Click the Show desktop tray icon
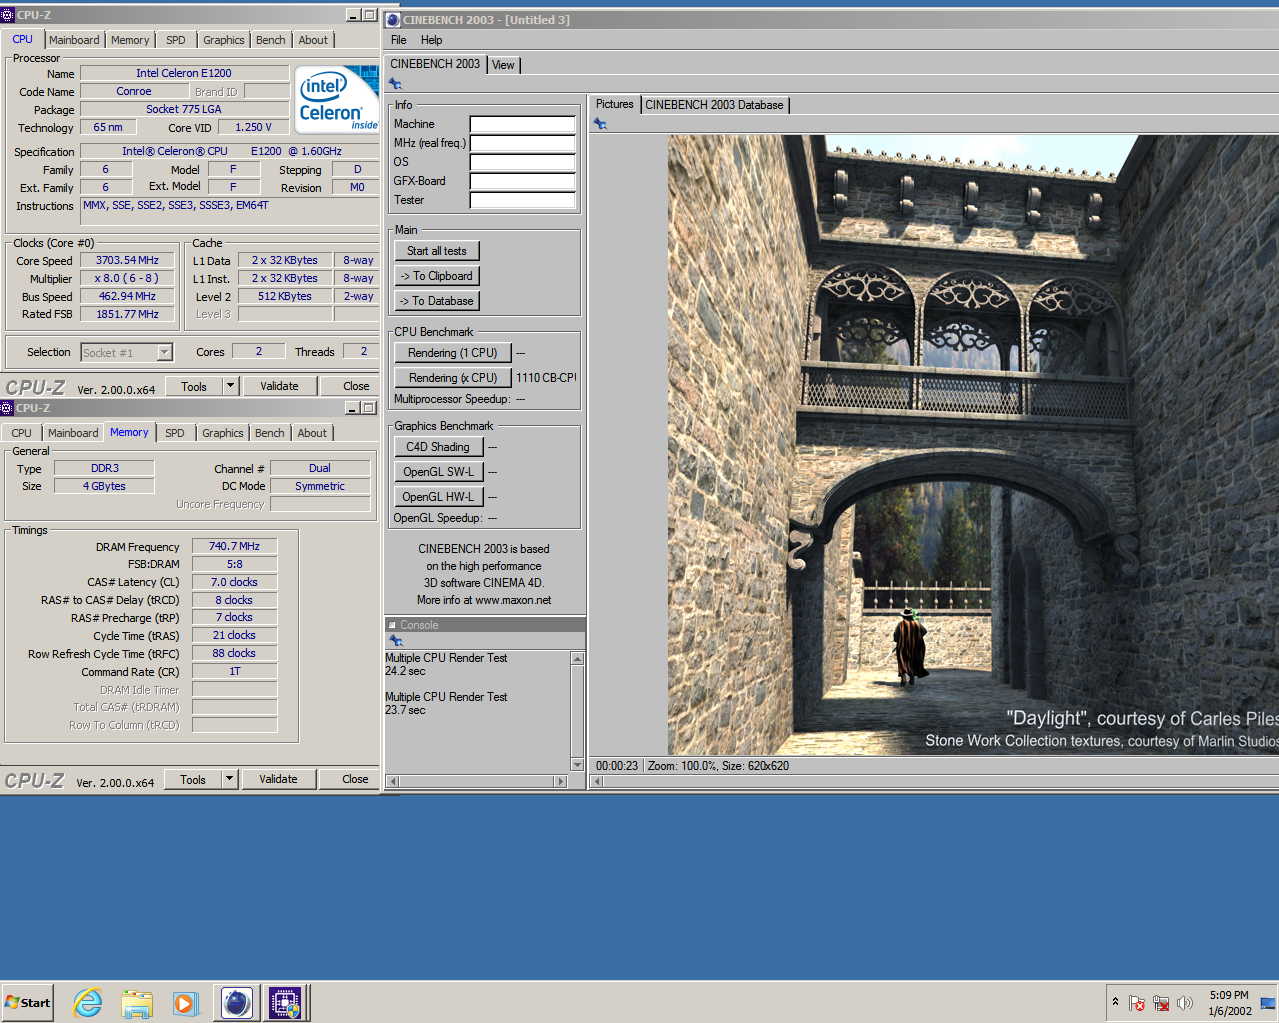This screenshot has width=1279, height=1023. click(1267, 1003)
